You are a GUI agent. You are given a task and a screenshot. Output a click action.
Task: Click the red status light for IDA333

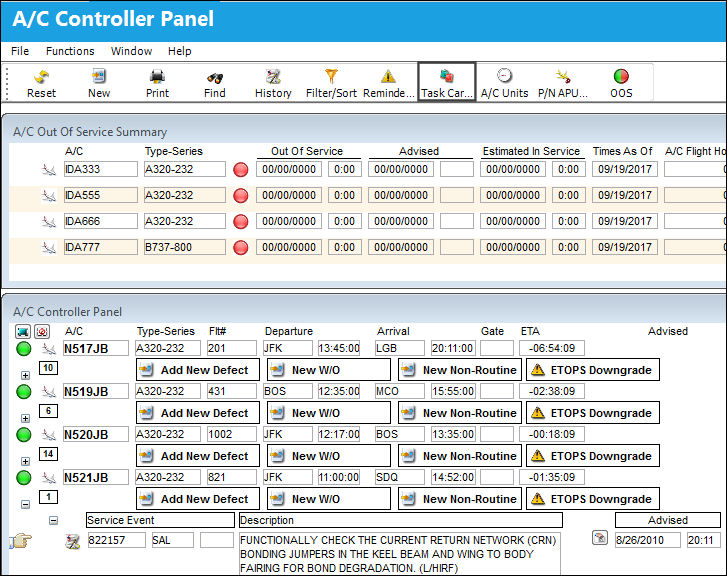click(241, 170)
